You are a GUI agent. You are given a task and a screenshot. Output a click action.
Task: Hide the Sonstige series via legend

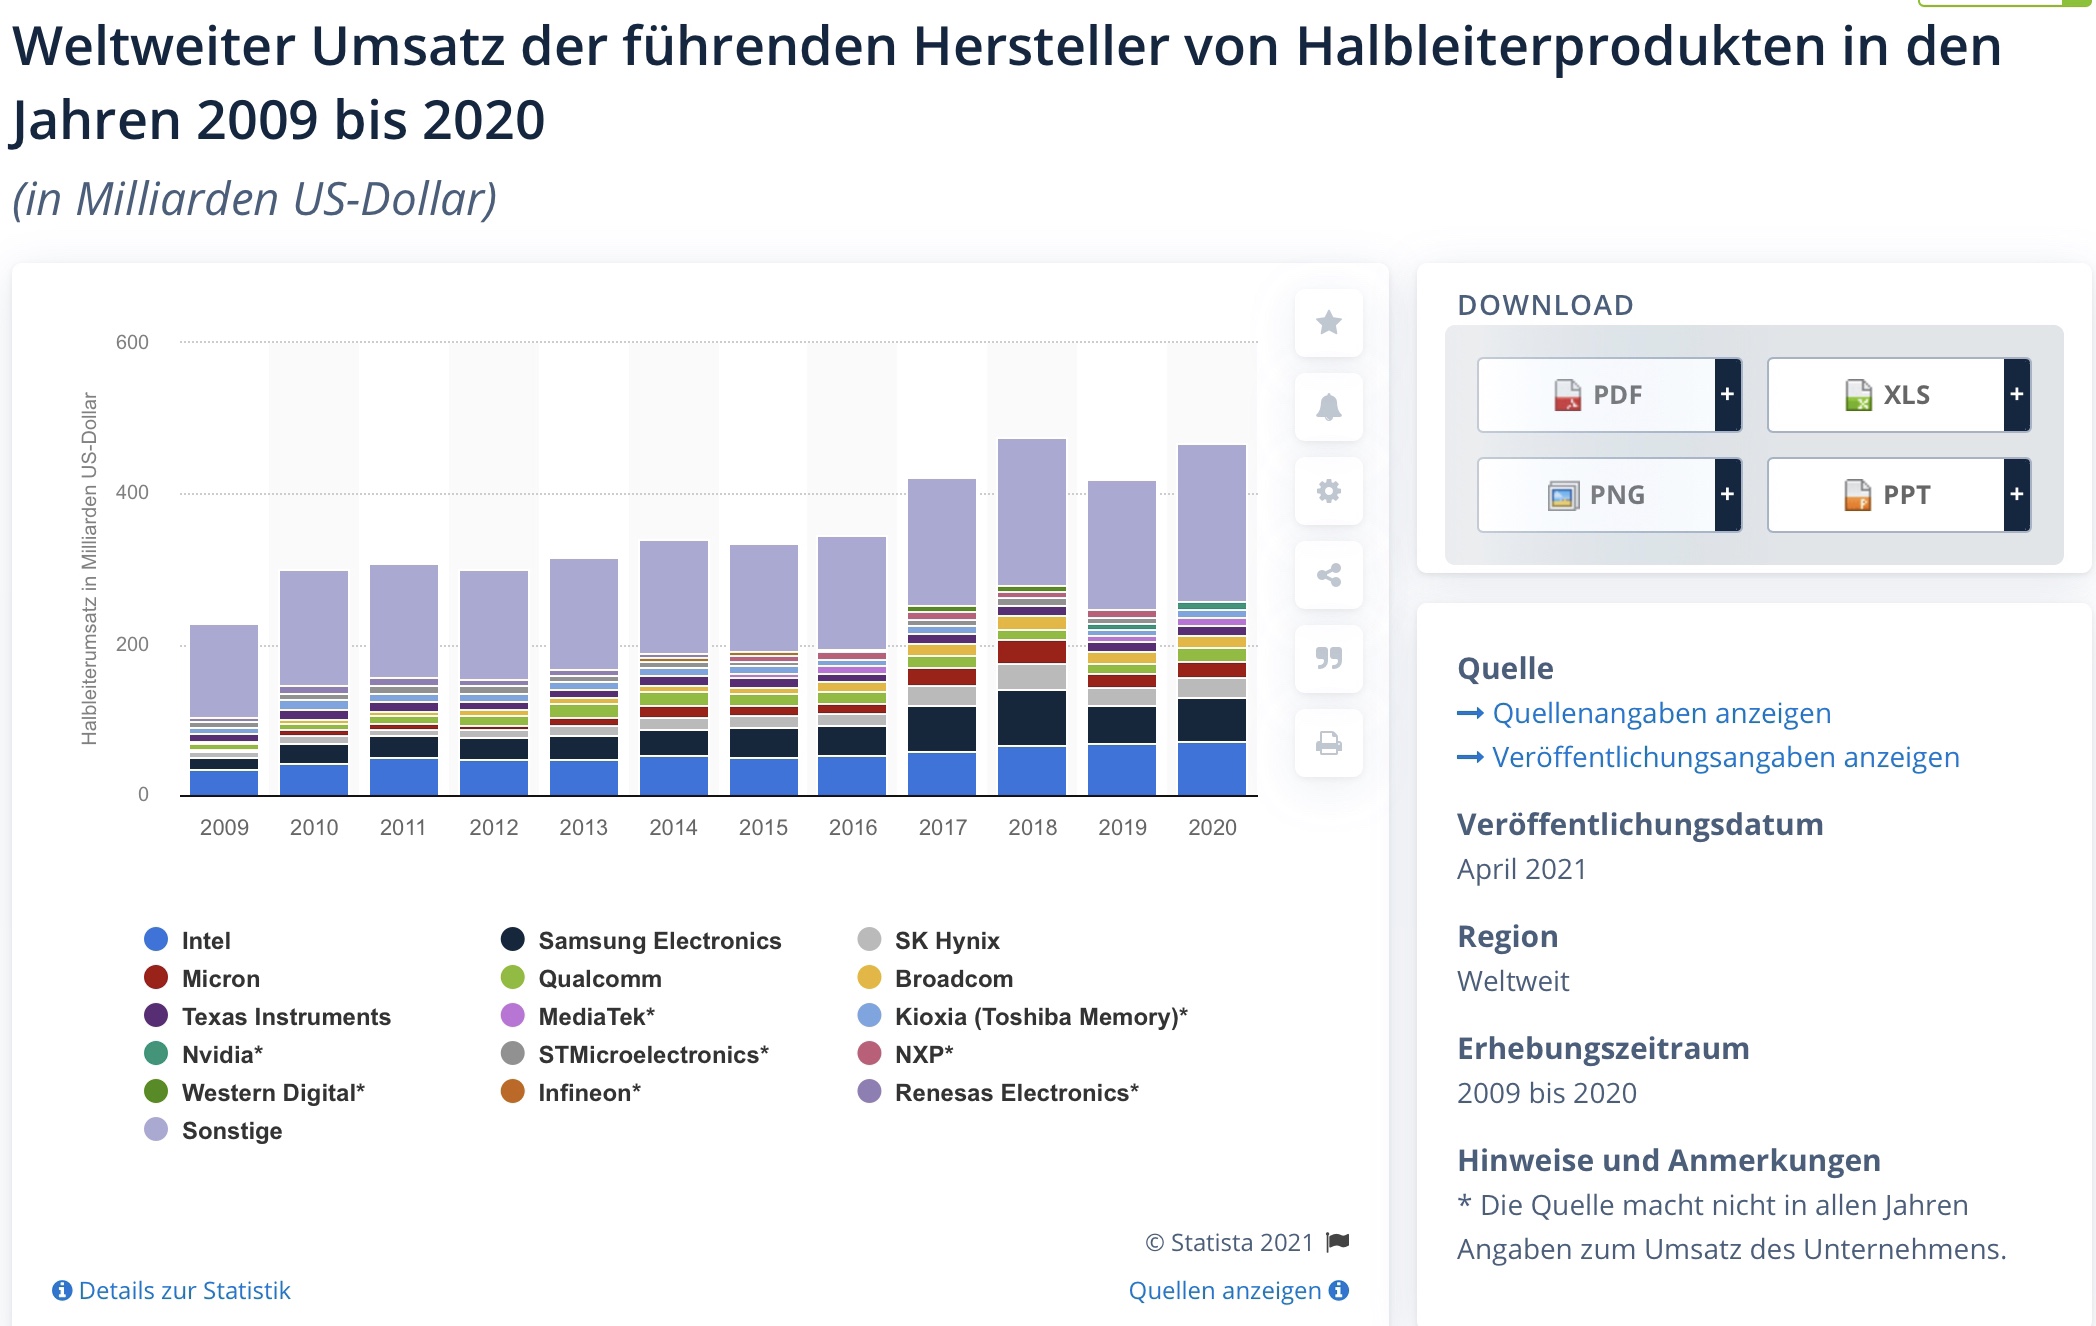(x=231, y=1130)
